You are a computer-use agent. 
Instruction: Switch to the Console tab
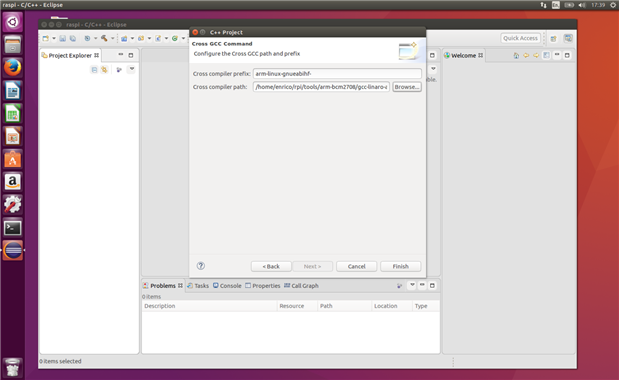tap(227, 286)
